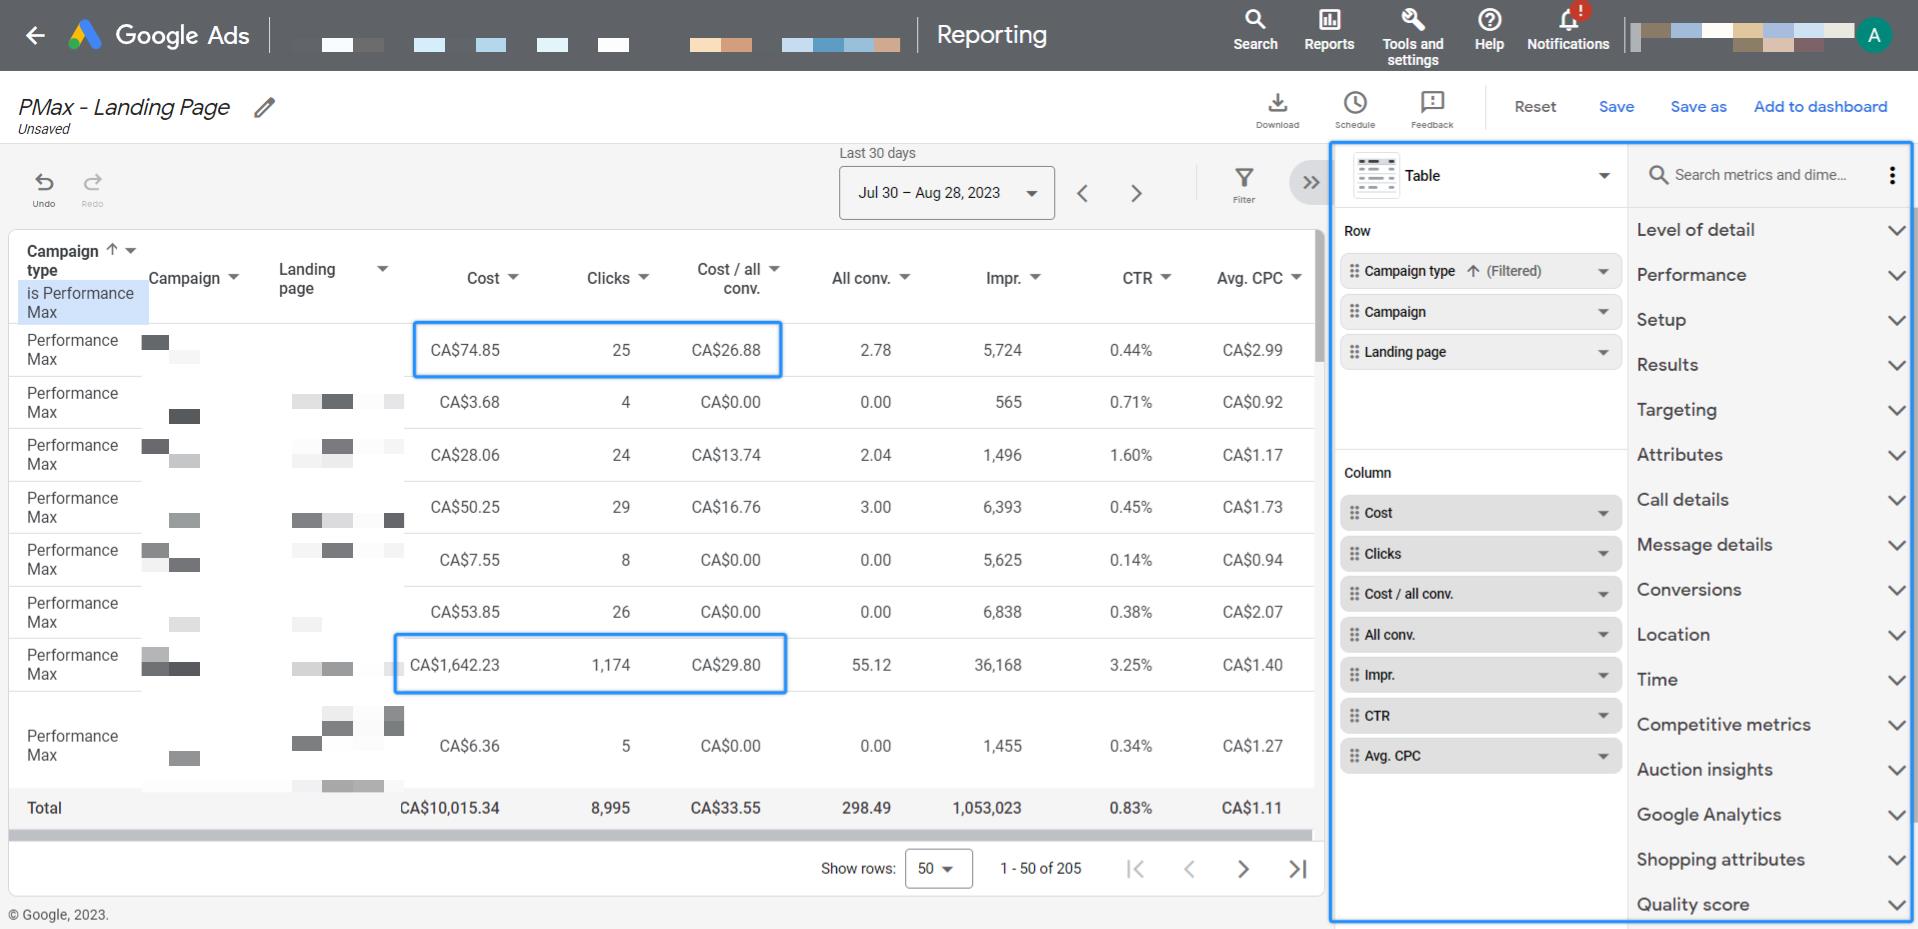The height and width of the screenshot is (929, 1918).
Task: Click Reset
Action: pos(1535,107)
